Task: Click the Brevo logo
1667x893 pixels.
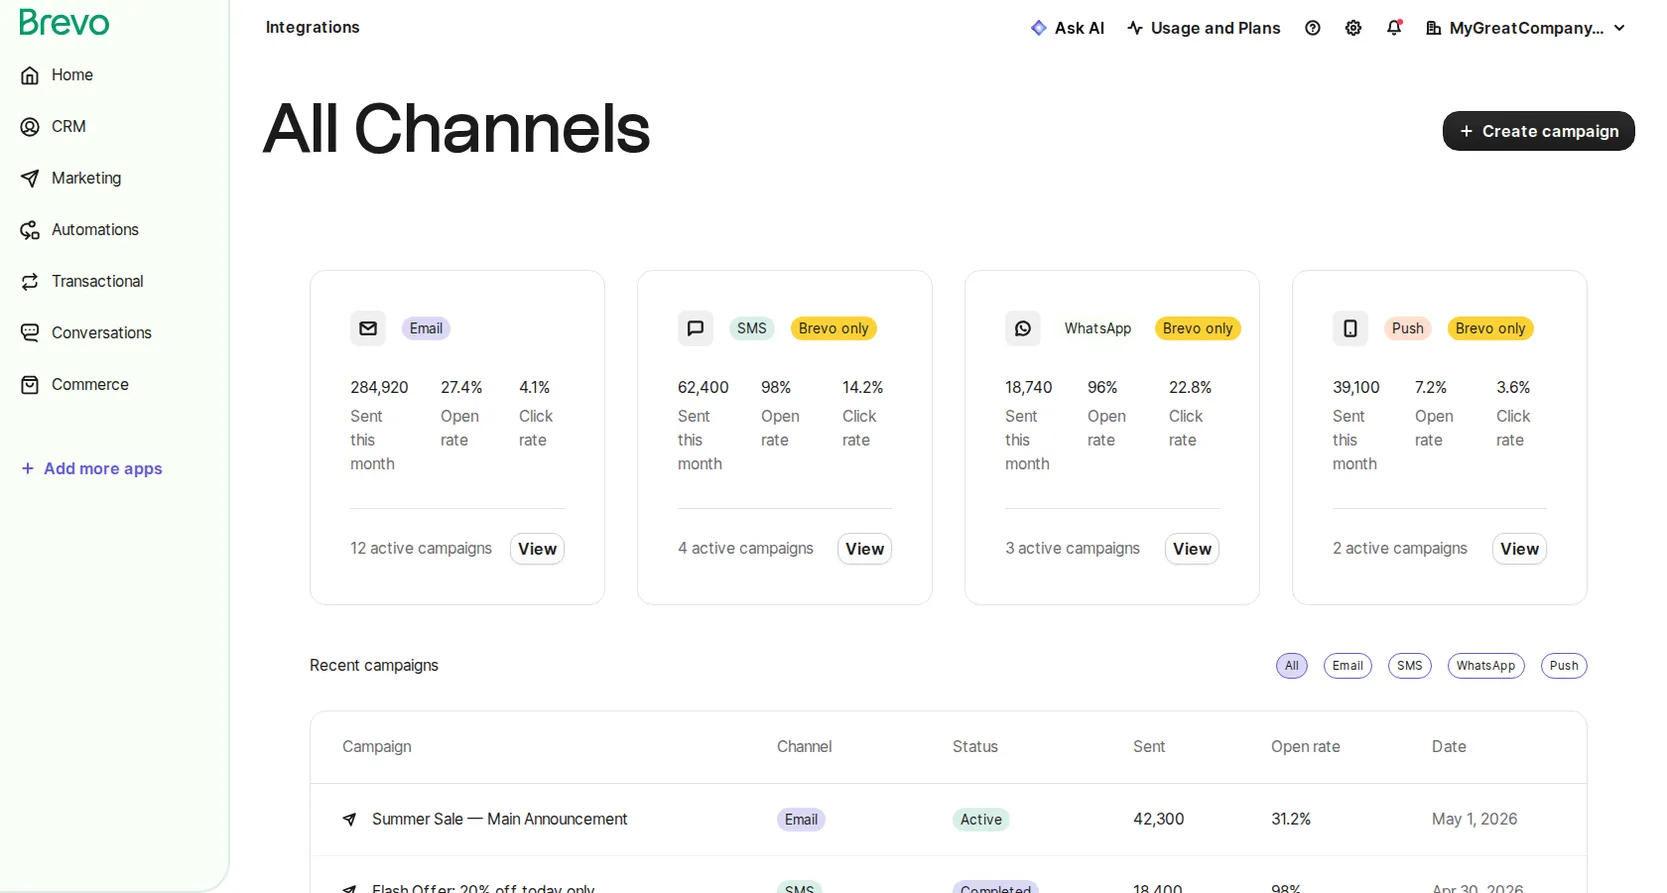Action: [x=64, y=22]
